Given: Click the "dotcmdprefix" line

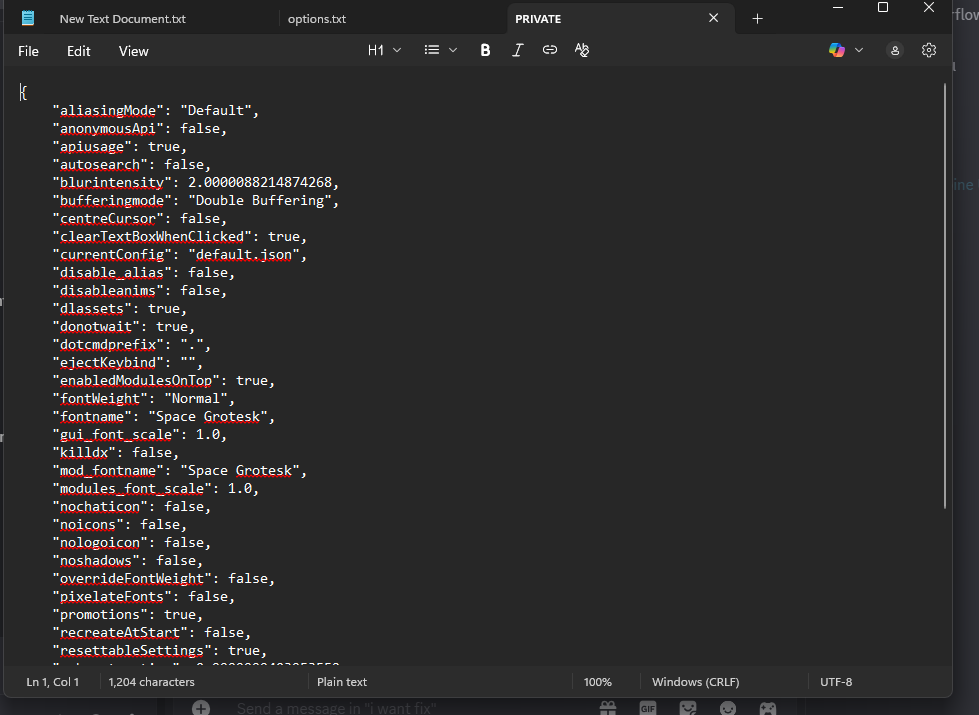Looking at the screenshot, I should [x=132, y=345].
